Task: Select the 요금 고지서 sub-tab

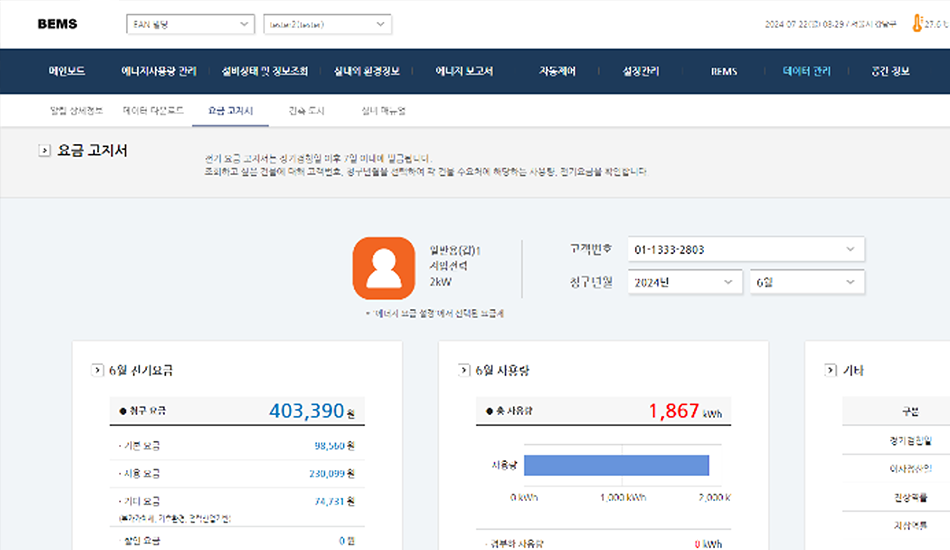Action: pyautogui.click(x=230, y=110)
